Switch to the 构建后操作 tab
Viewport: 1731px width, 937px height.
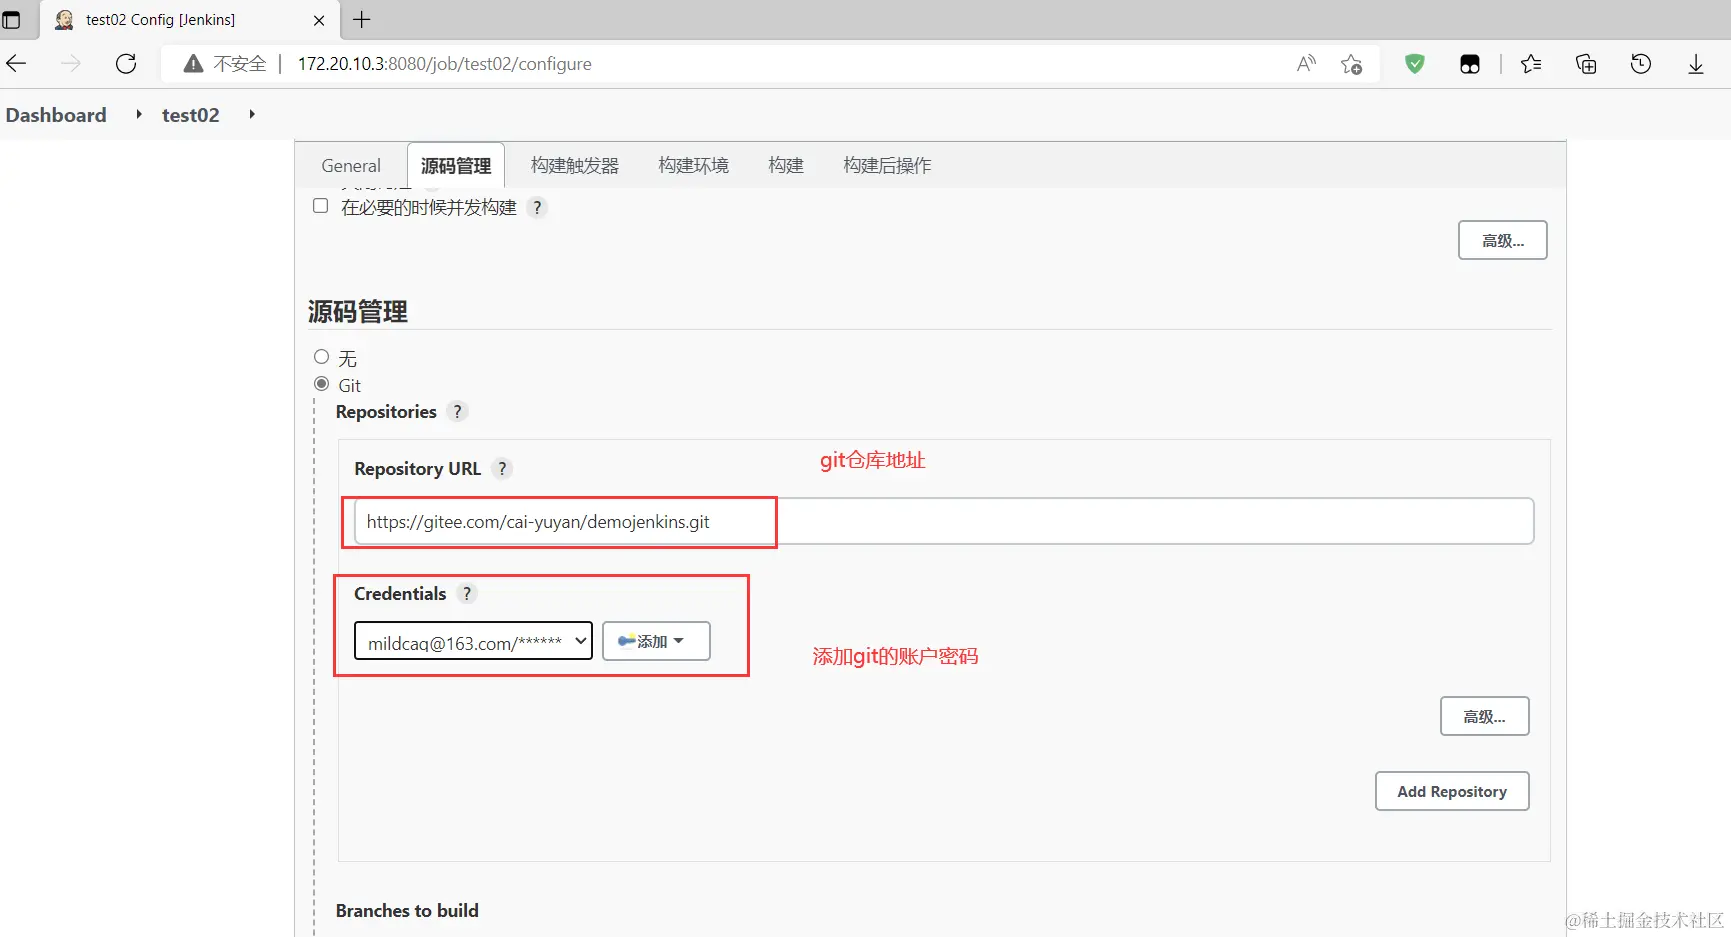(x=887, y=165)
